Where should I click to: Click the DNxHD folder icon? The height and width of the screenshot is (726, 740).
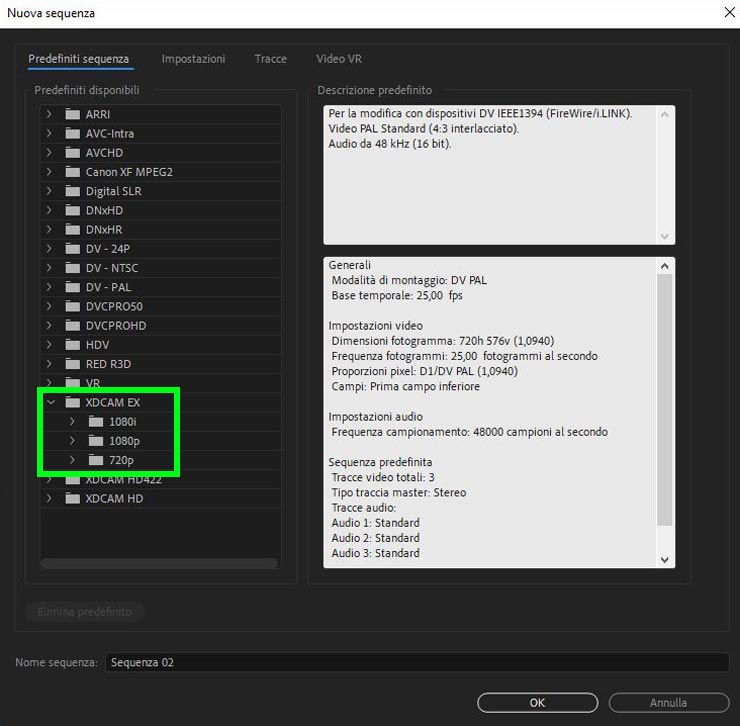[72, 210]
